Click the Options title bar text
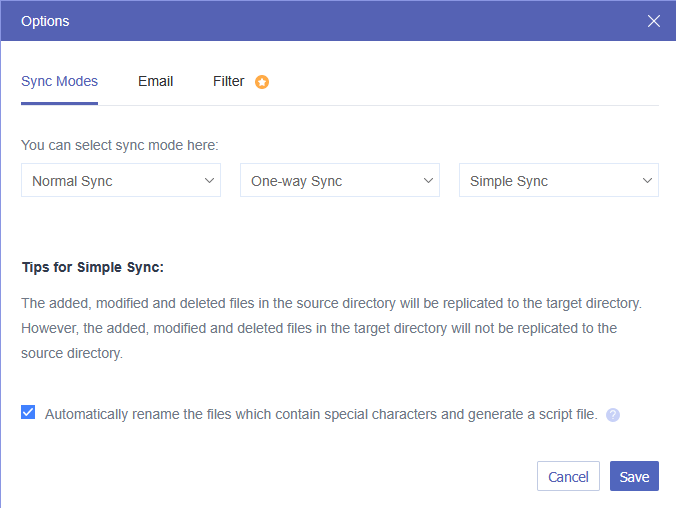The image size is (676, 508). pyautogui.click(x=45, y=21)
